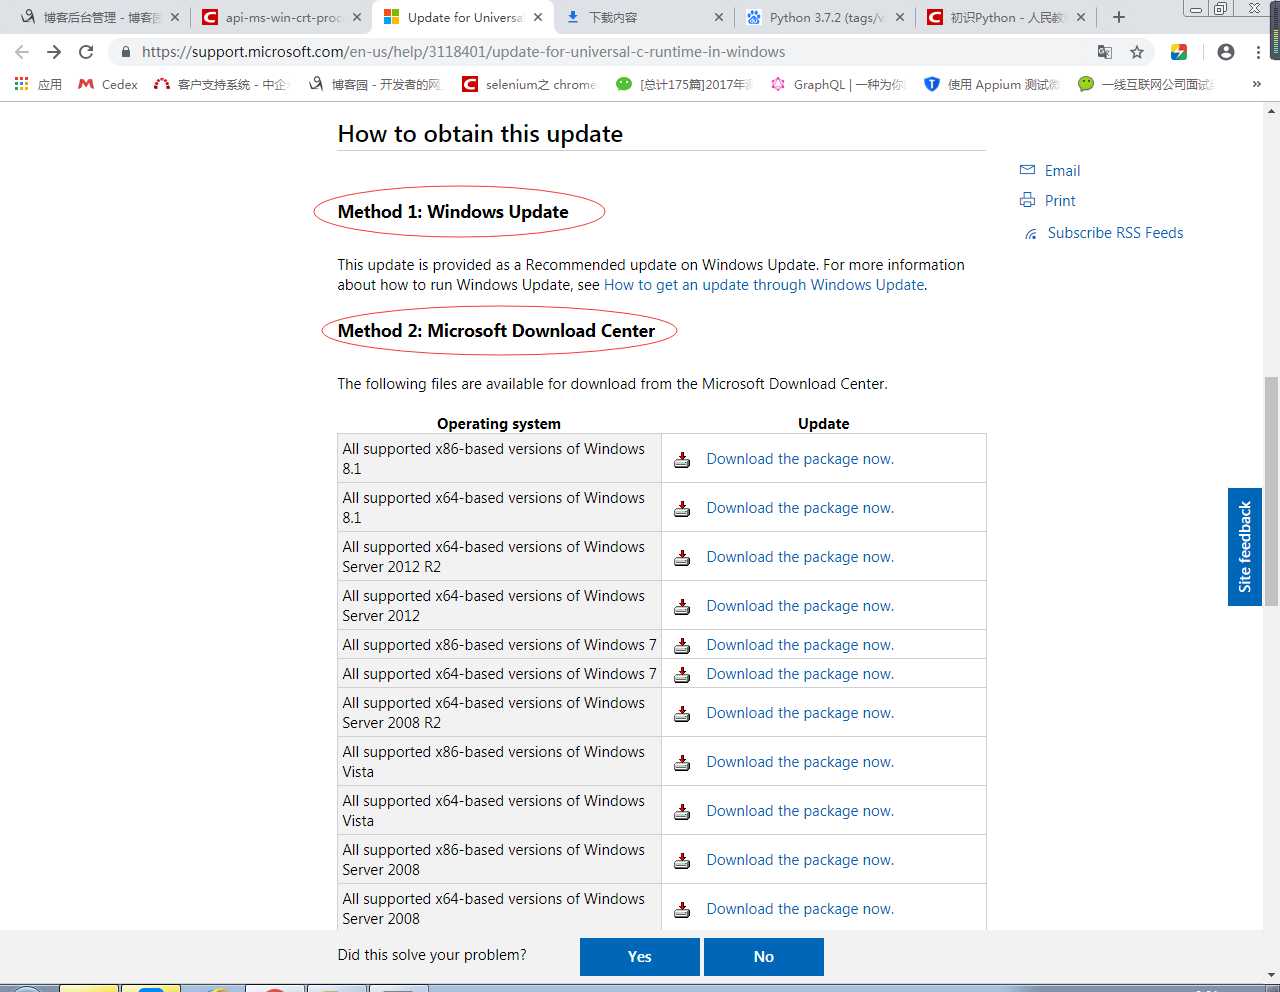
Task: Click Download the package now for Server 2008 R2
Action: pyautogui.click(x=800, y=713)
